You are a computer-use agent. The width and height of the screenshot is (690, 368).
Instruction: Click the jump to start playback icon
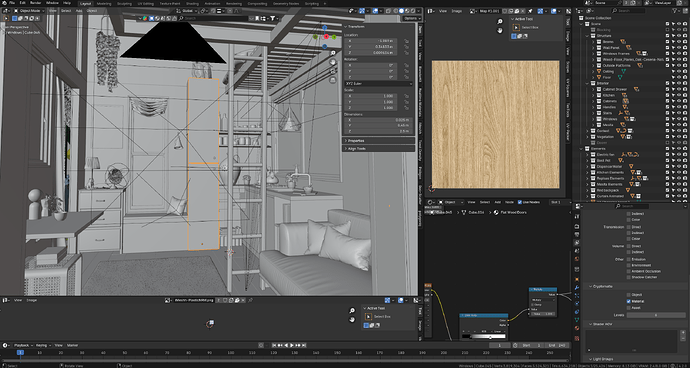274,346
